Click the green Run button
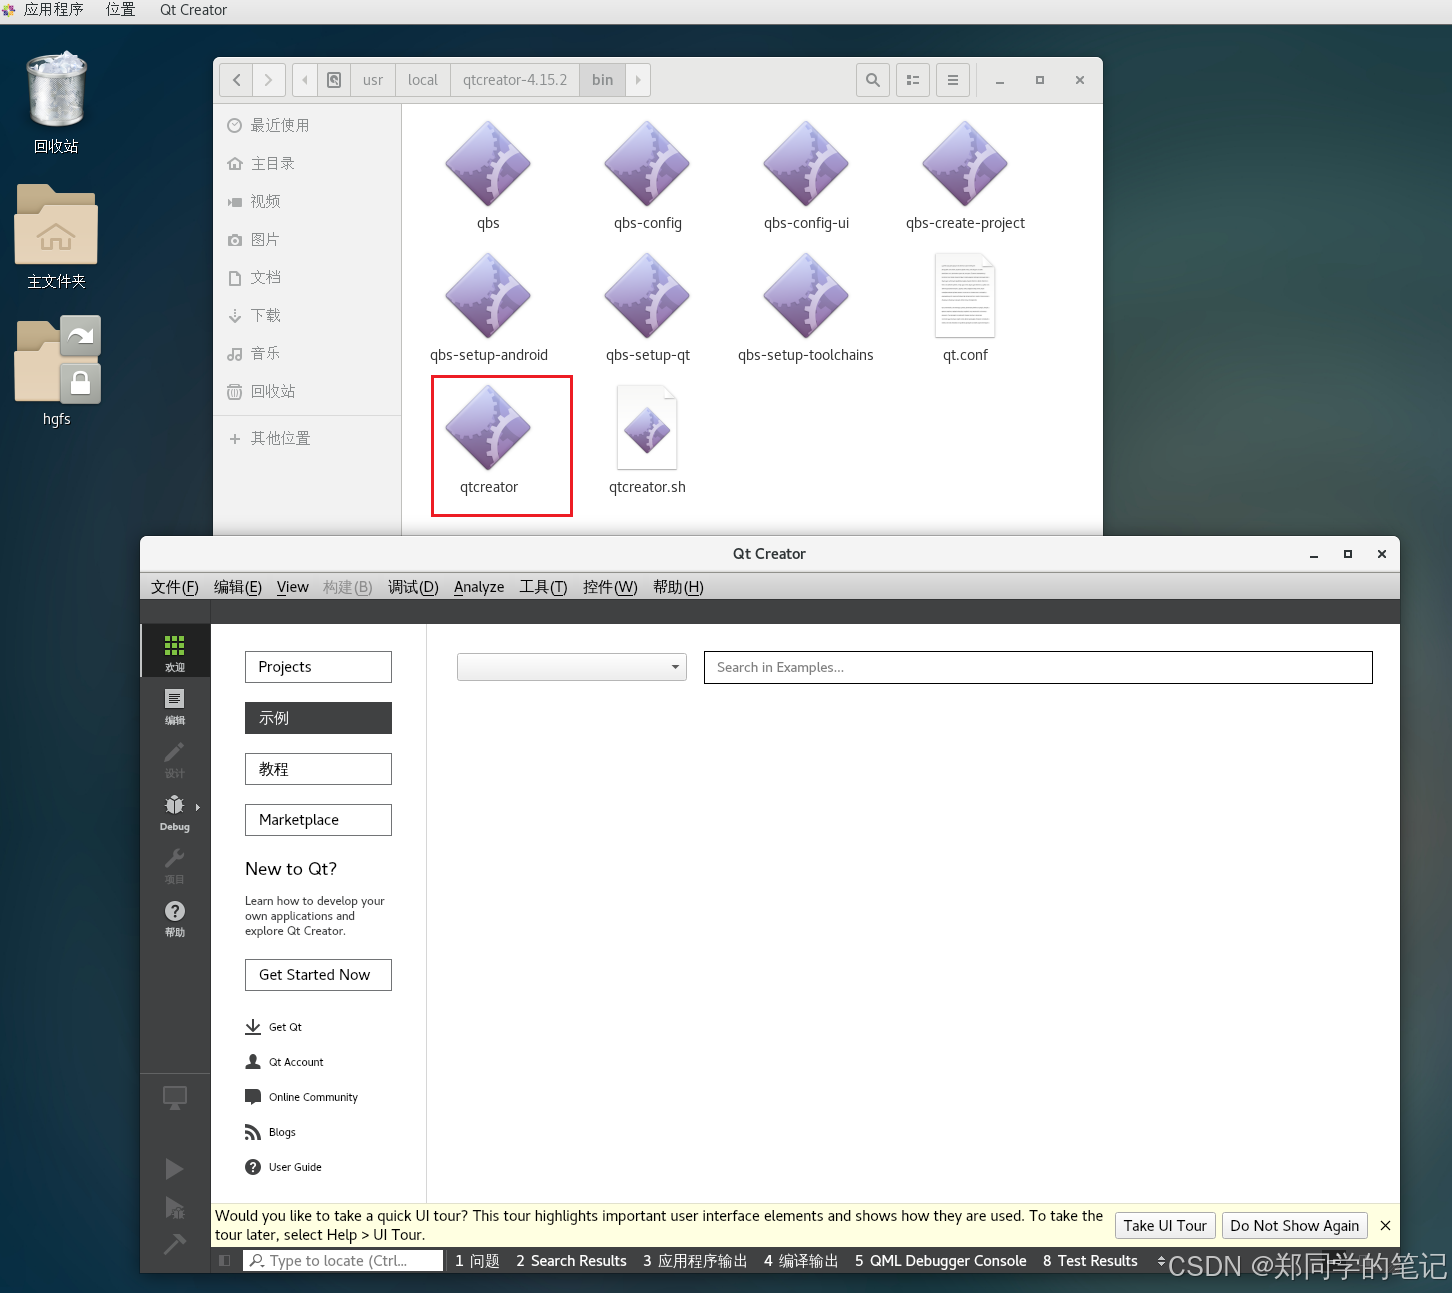1452x1293 pixels. pyautogui.click(x=175, y=1168)
